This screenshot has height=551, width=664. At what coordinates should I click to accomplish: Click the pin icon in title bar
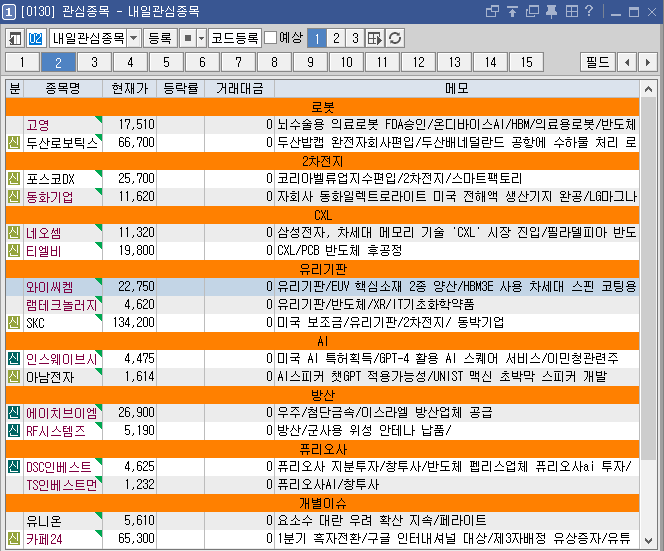click(x=551, y=11)
